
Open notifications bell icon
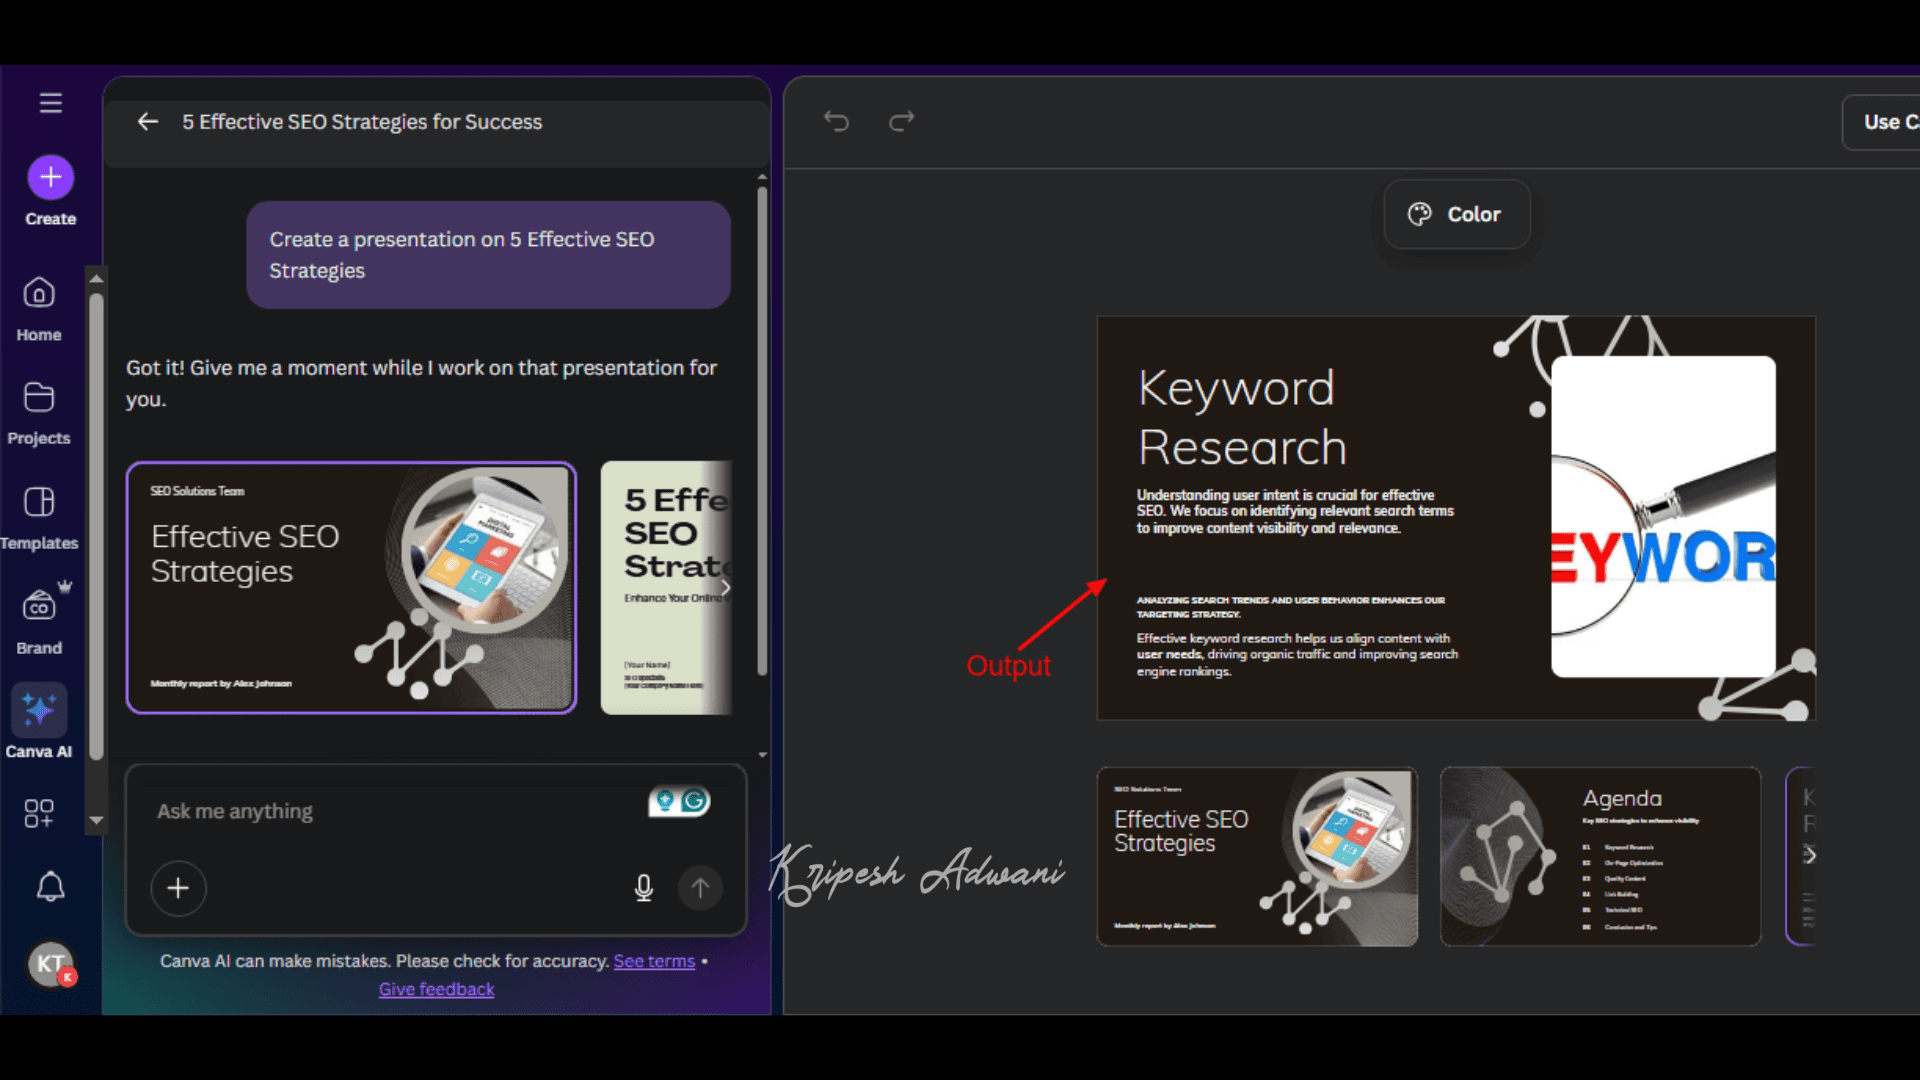tap(50, 887)
